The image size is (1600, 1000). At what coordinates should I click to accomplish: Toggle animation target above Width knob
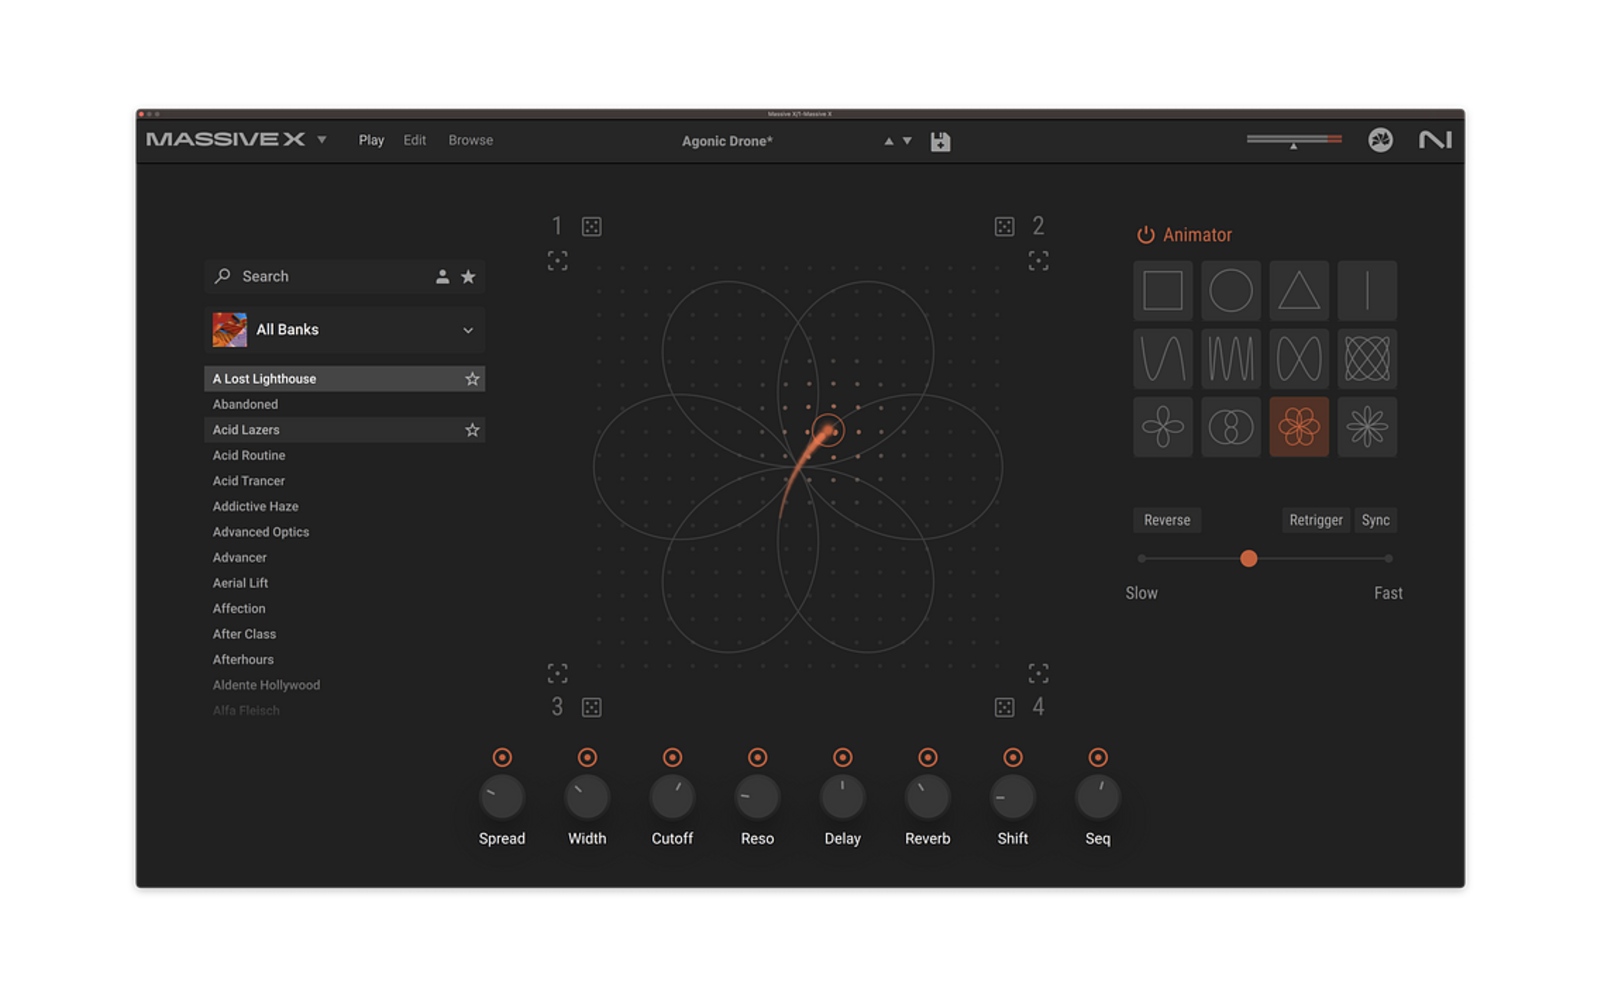587,758
